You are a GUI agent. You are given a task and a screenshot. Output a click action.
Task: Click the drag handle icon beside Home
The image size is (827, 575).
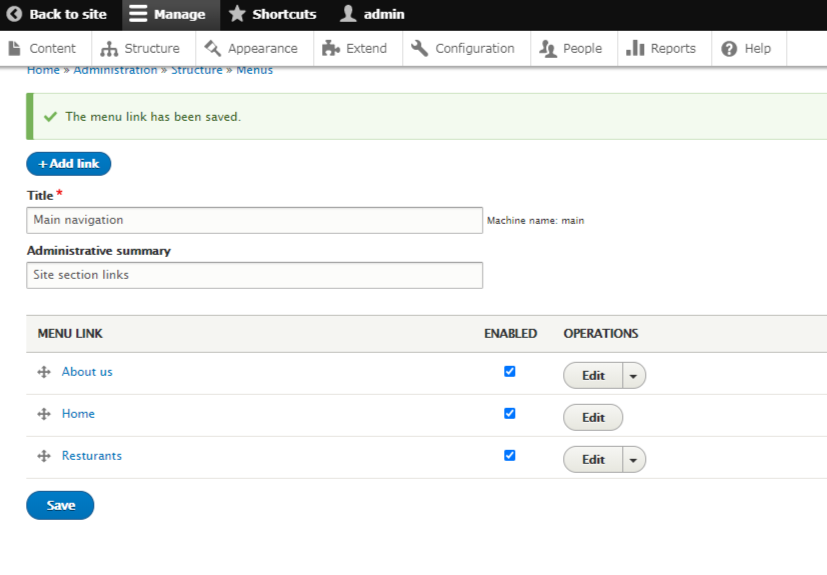click(x=44, y=414)
